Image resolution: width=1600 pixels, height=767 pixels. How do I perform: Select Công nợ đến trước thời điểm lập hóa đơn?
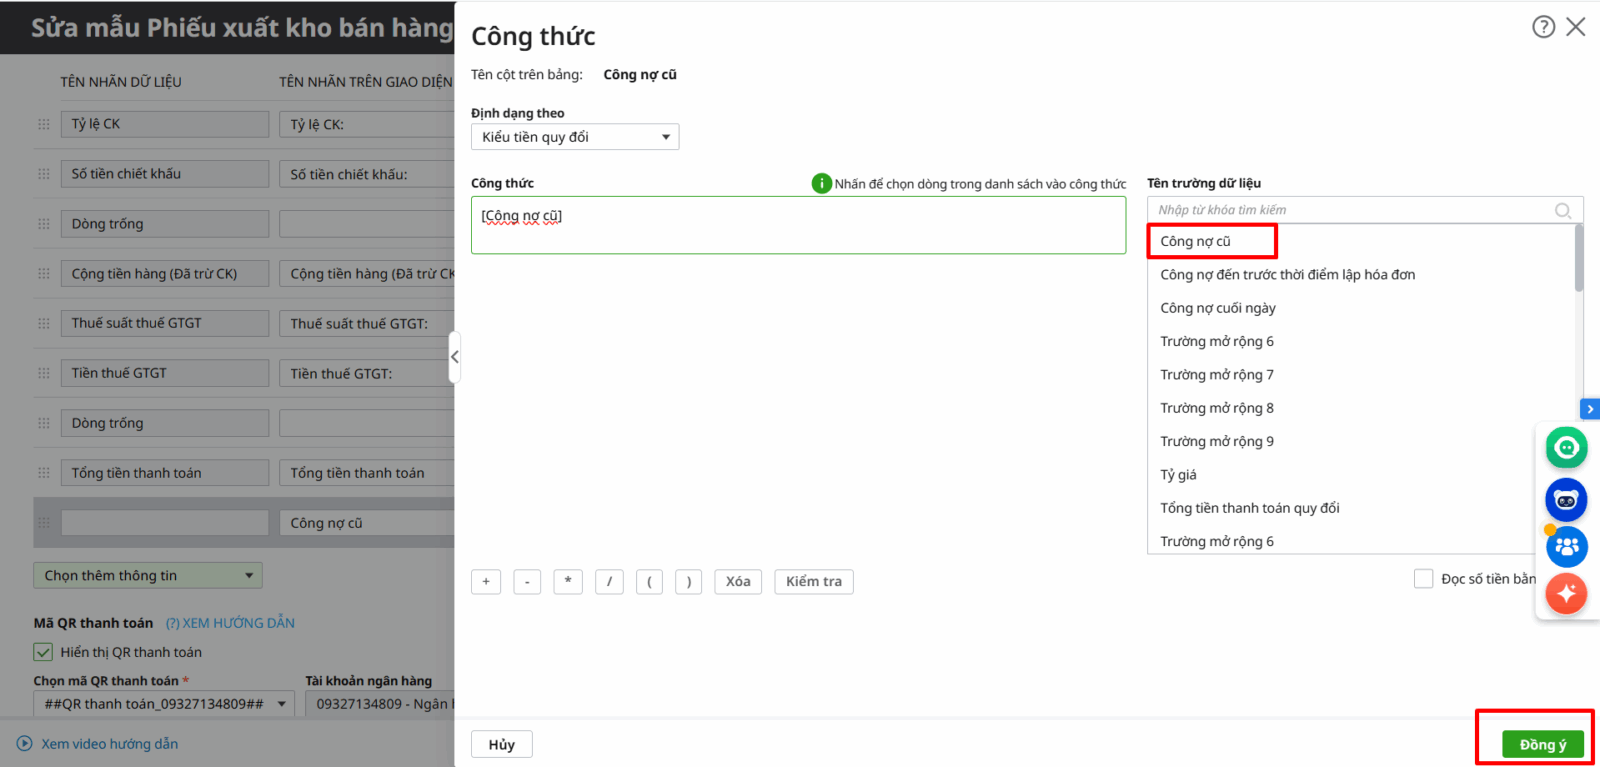click(x=1288, y=275)
